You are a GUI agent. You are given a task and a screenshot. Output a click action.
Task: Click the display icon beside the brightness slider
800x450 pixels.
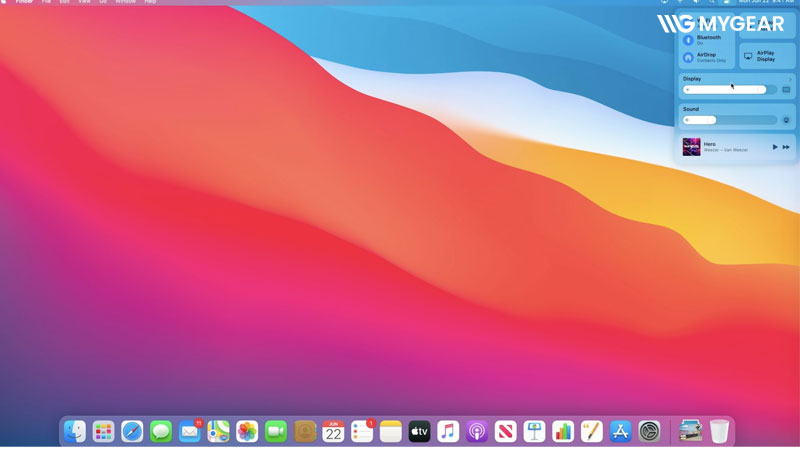pyautogui.click(x=786, y=90)
